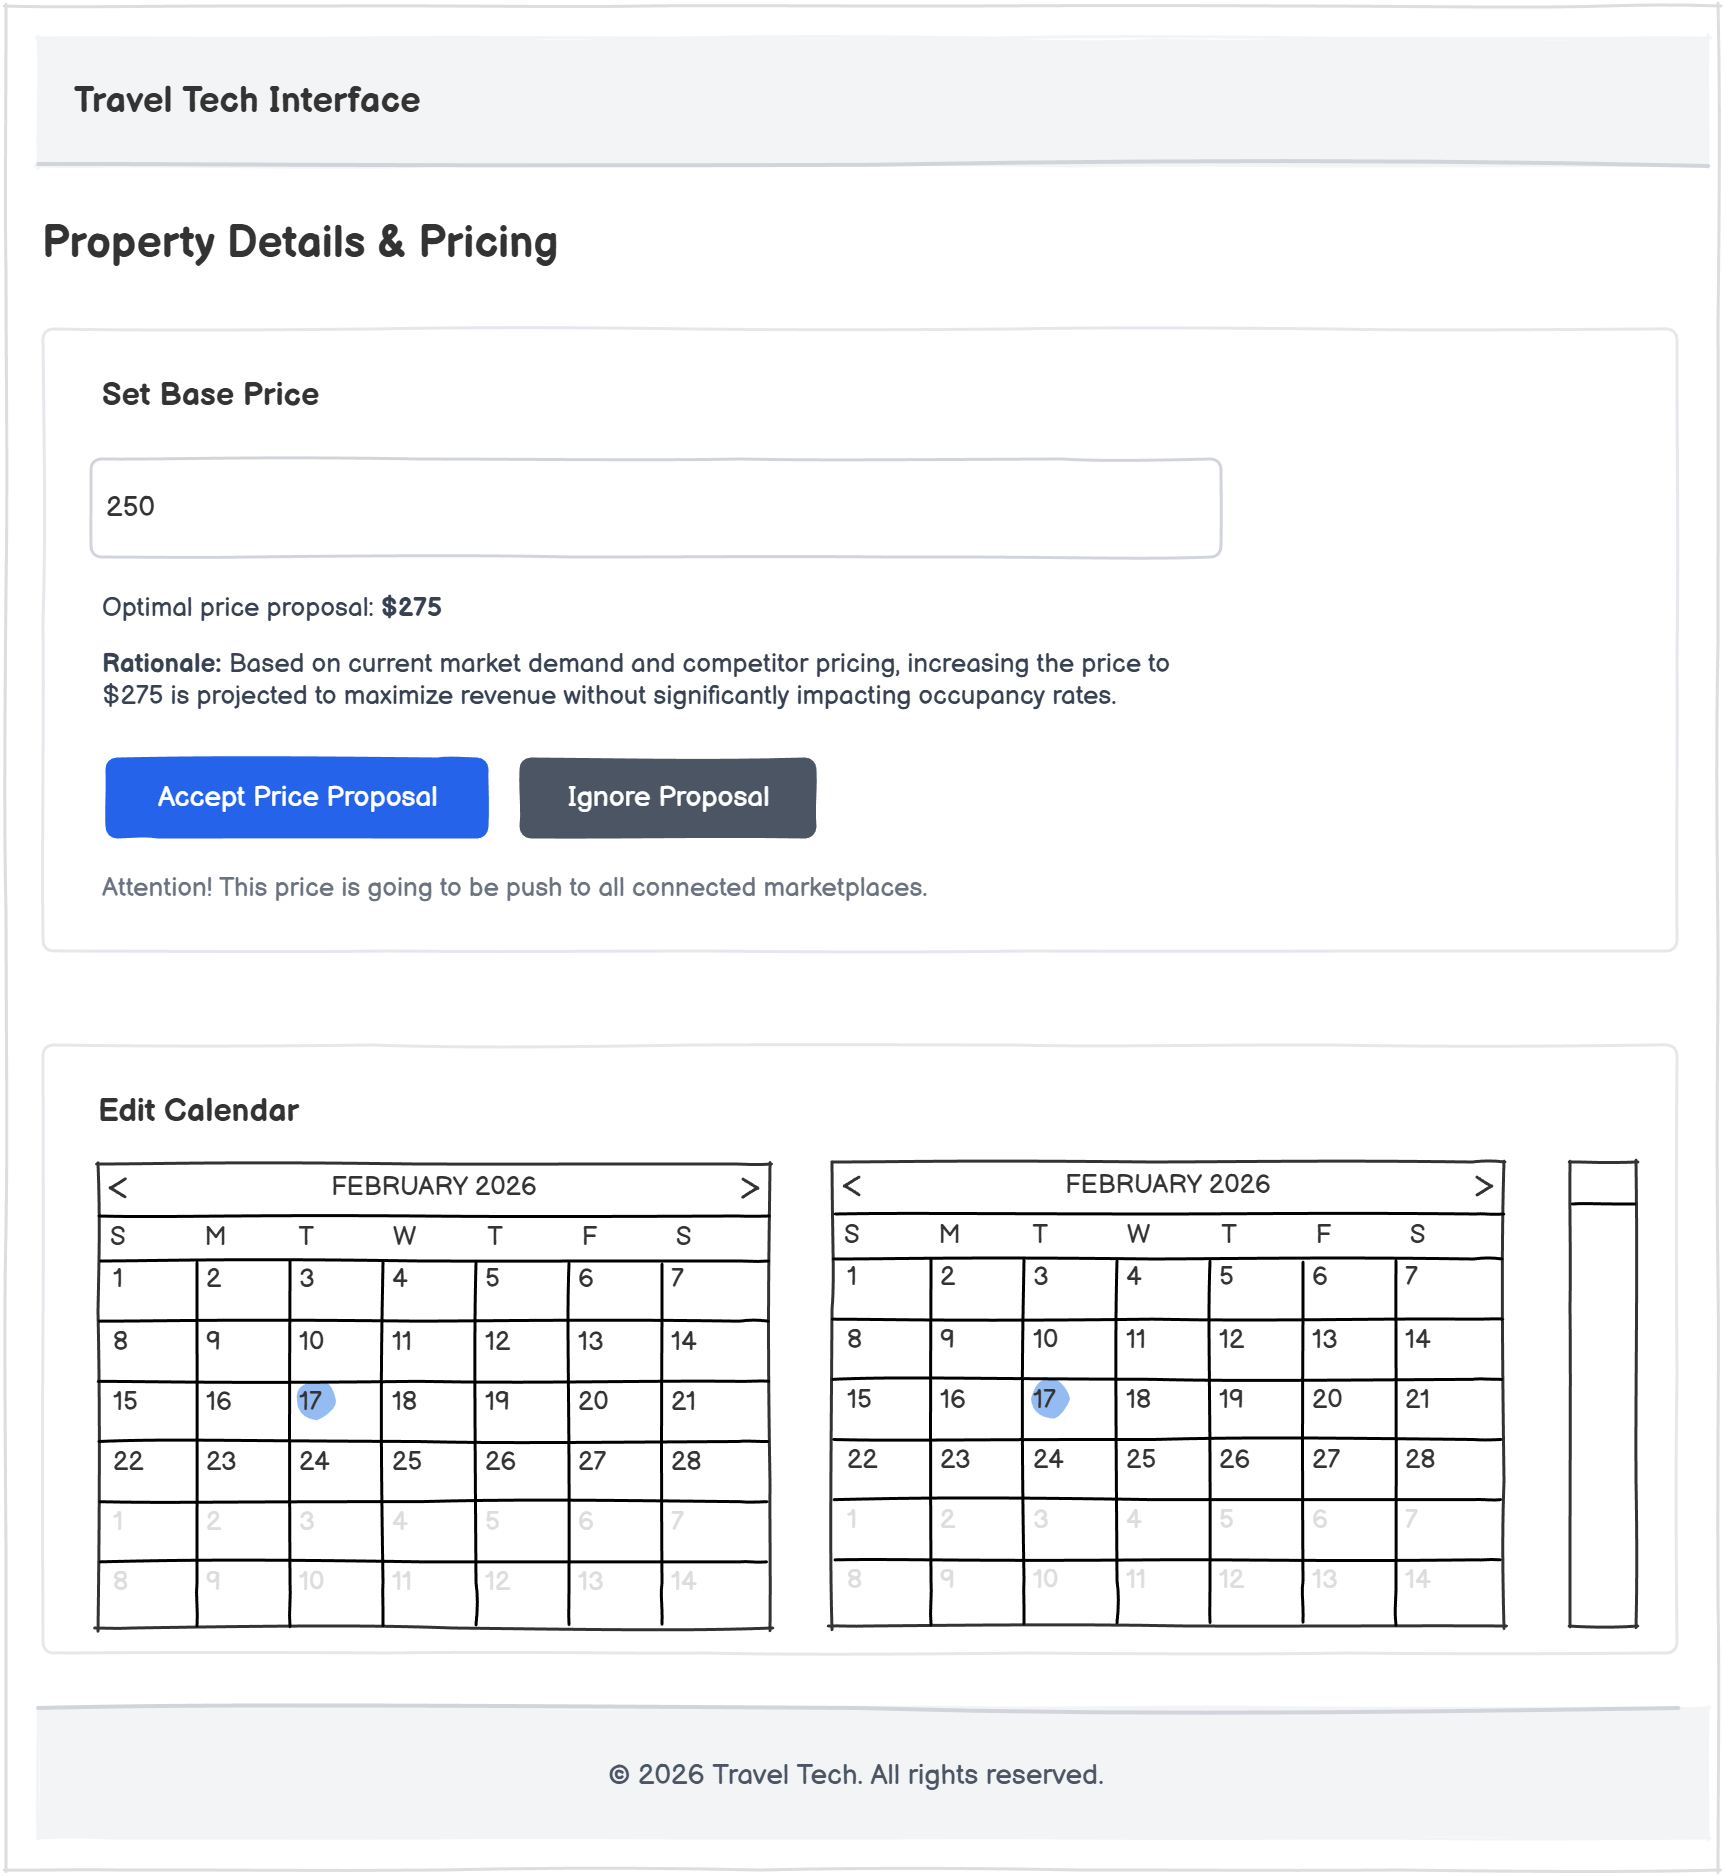Pick greyed-out March 7 in left calendar

point(714,1530)
